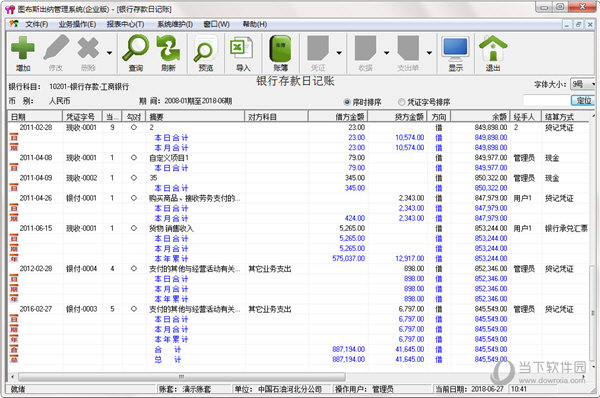Click the input field beside 定位 button

pos(546,100)
